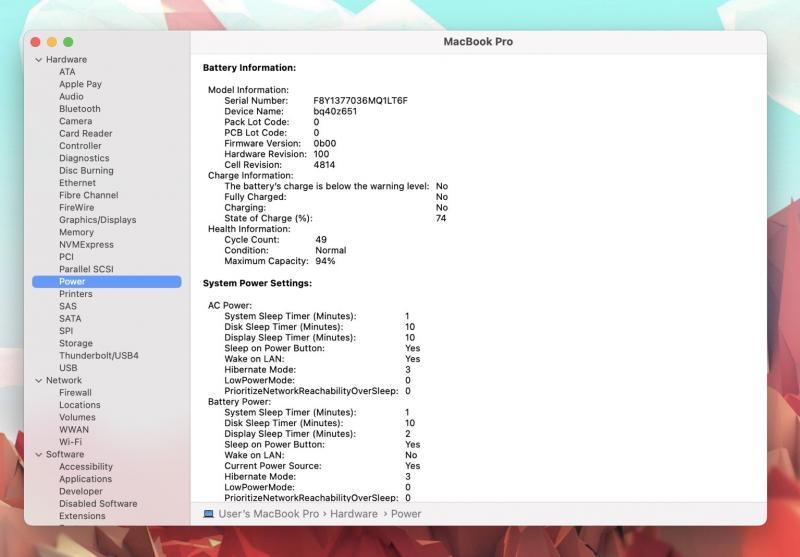
Task: Click Software section label in sidebar
Action: pyautogui.click(x=65, y=454)
